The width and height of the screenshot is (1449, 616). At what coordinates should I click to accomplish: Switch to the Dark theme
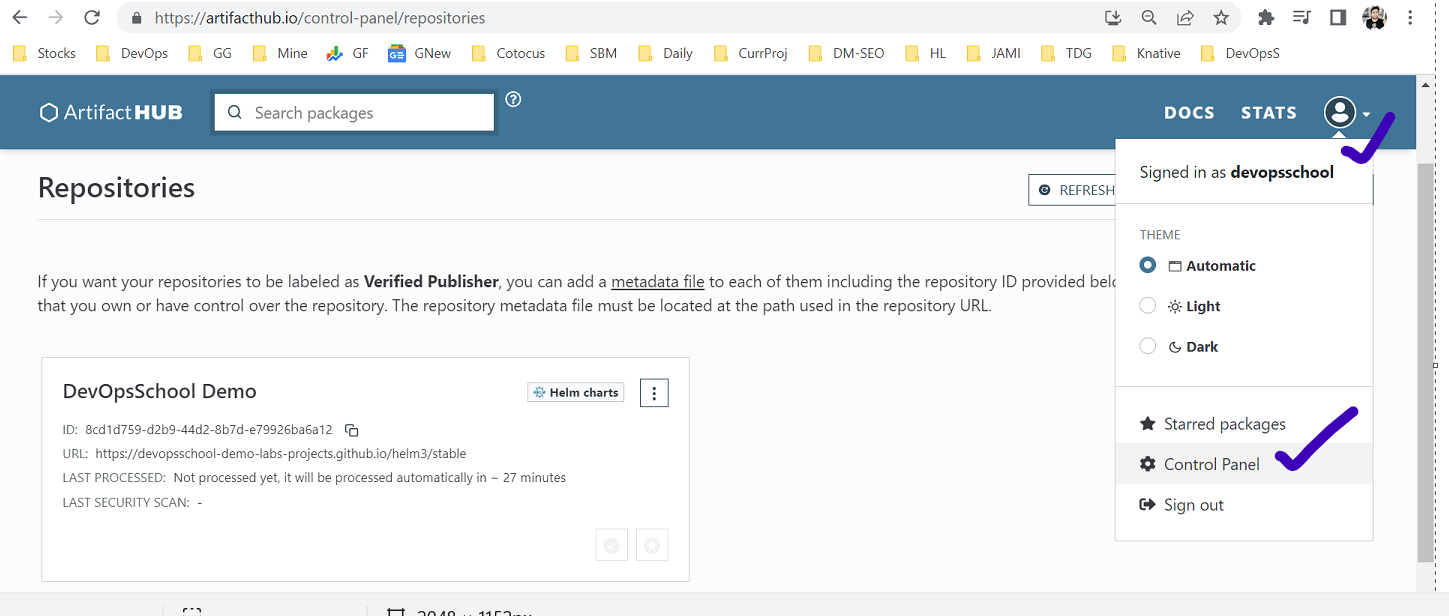pyautogui.click(x=1148, y=347)
